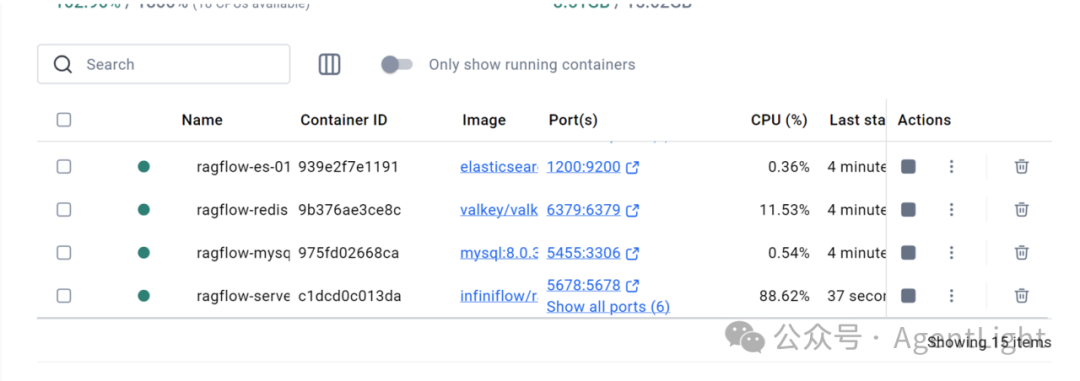Open the 5455:3306 port link
Image resolution: width=1080 pixels, height=381 pixels.
click(583, 253)
